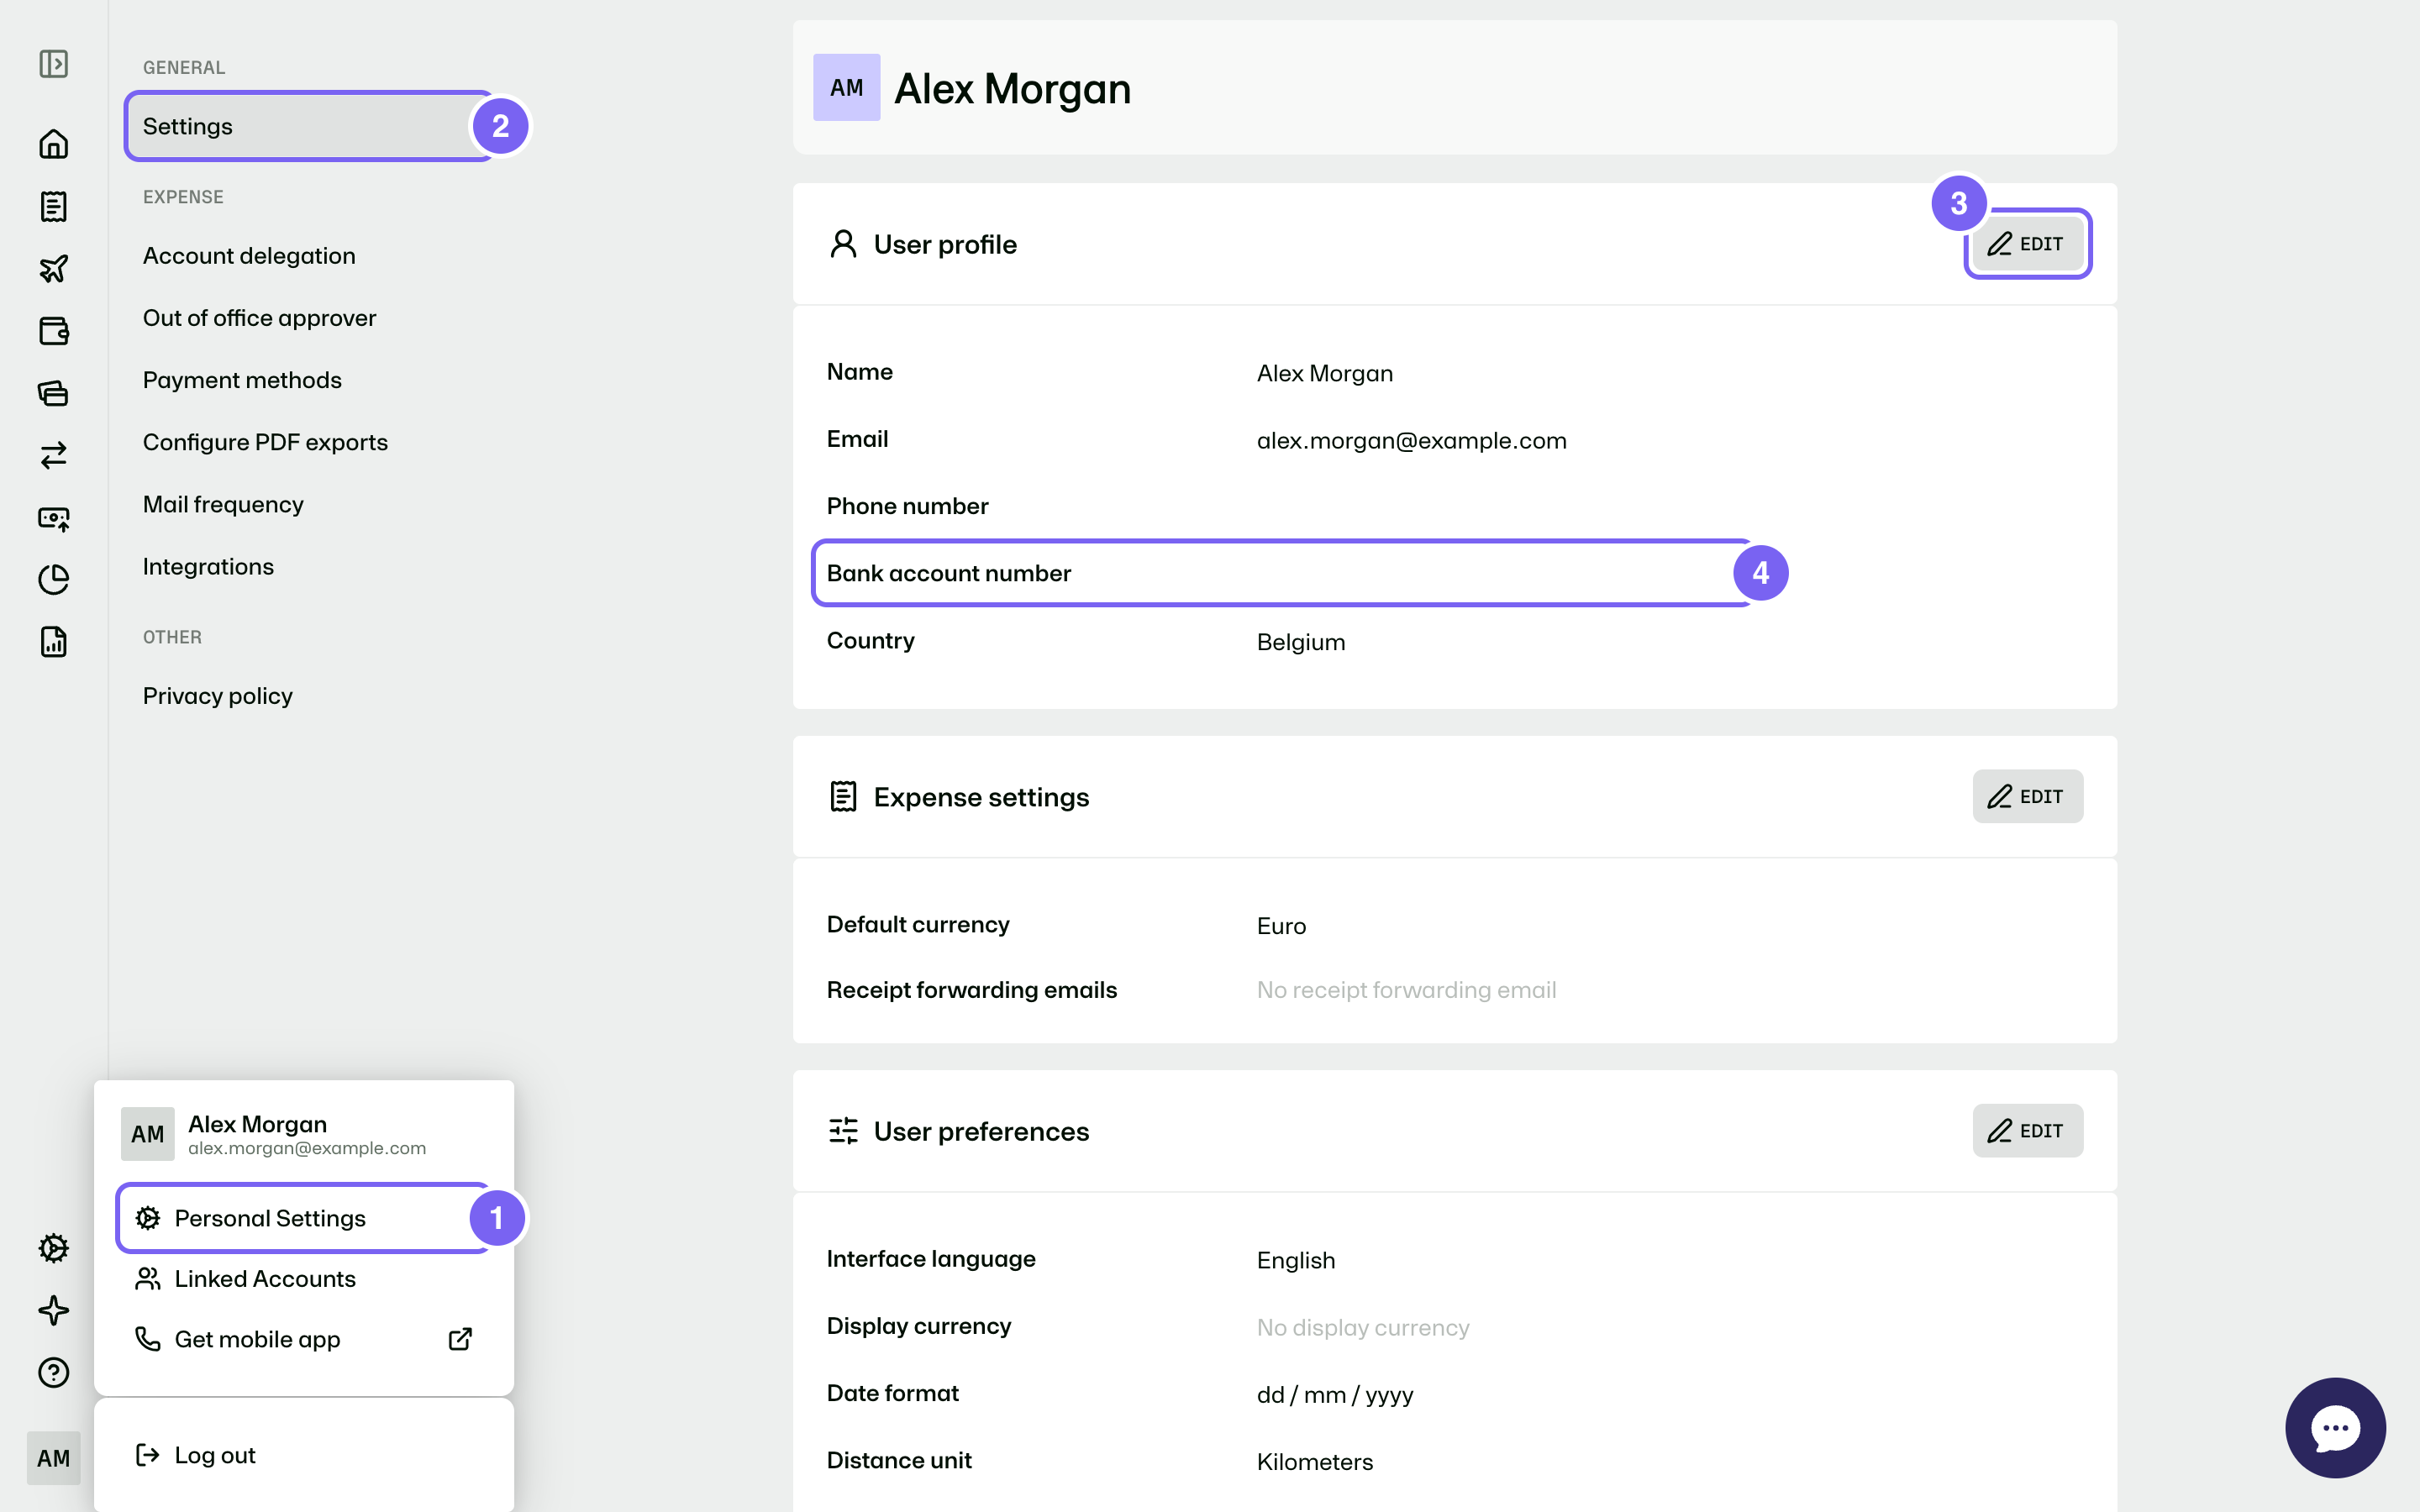
Task: Open the pie chart insights icon
Action: coord(54,579)
